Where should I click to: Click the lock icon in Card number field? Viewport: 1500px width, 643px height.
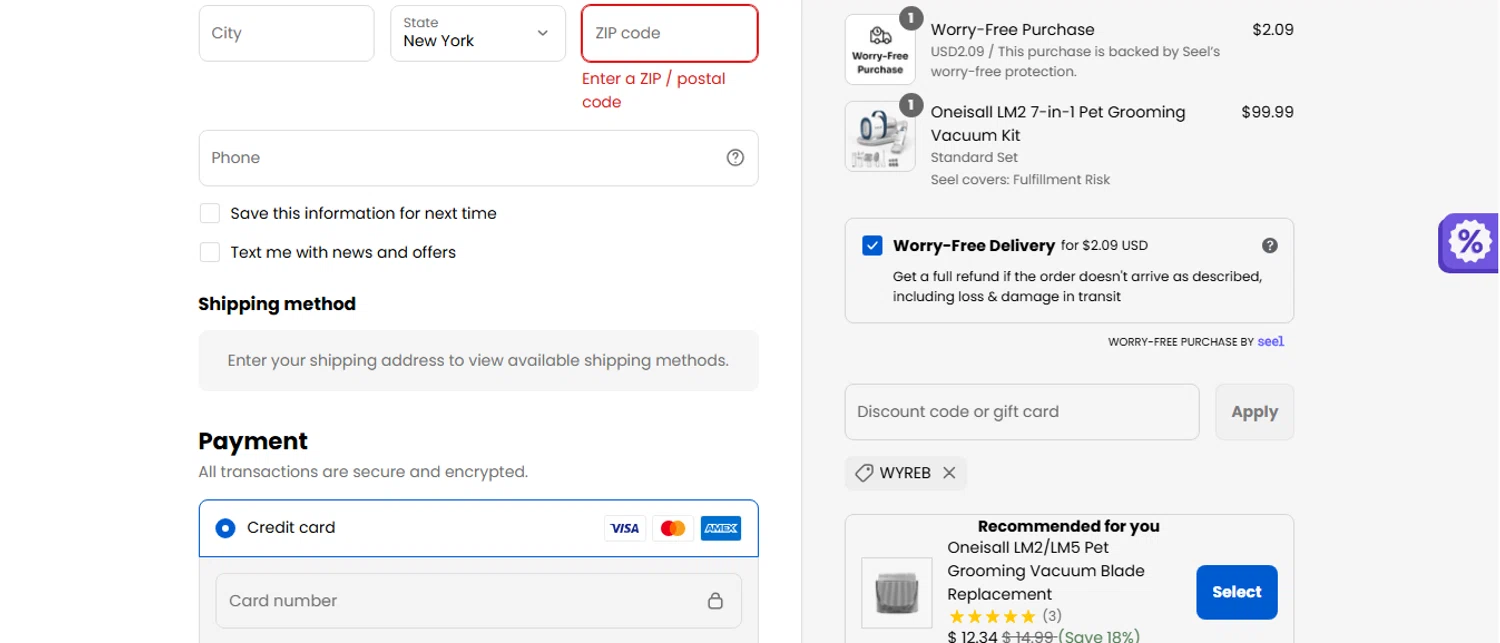pos(715,600)
